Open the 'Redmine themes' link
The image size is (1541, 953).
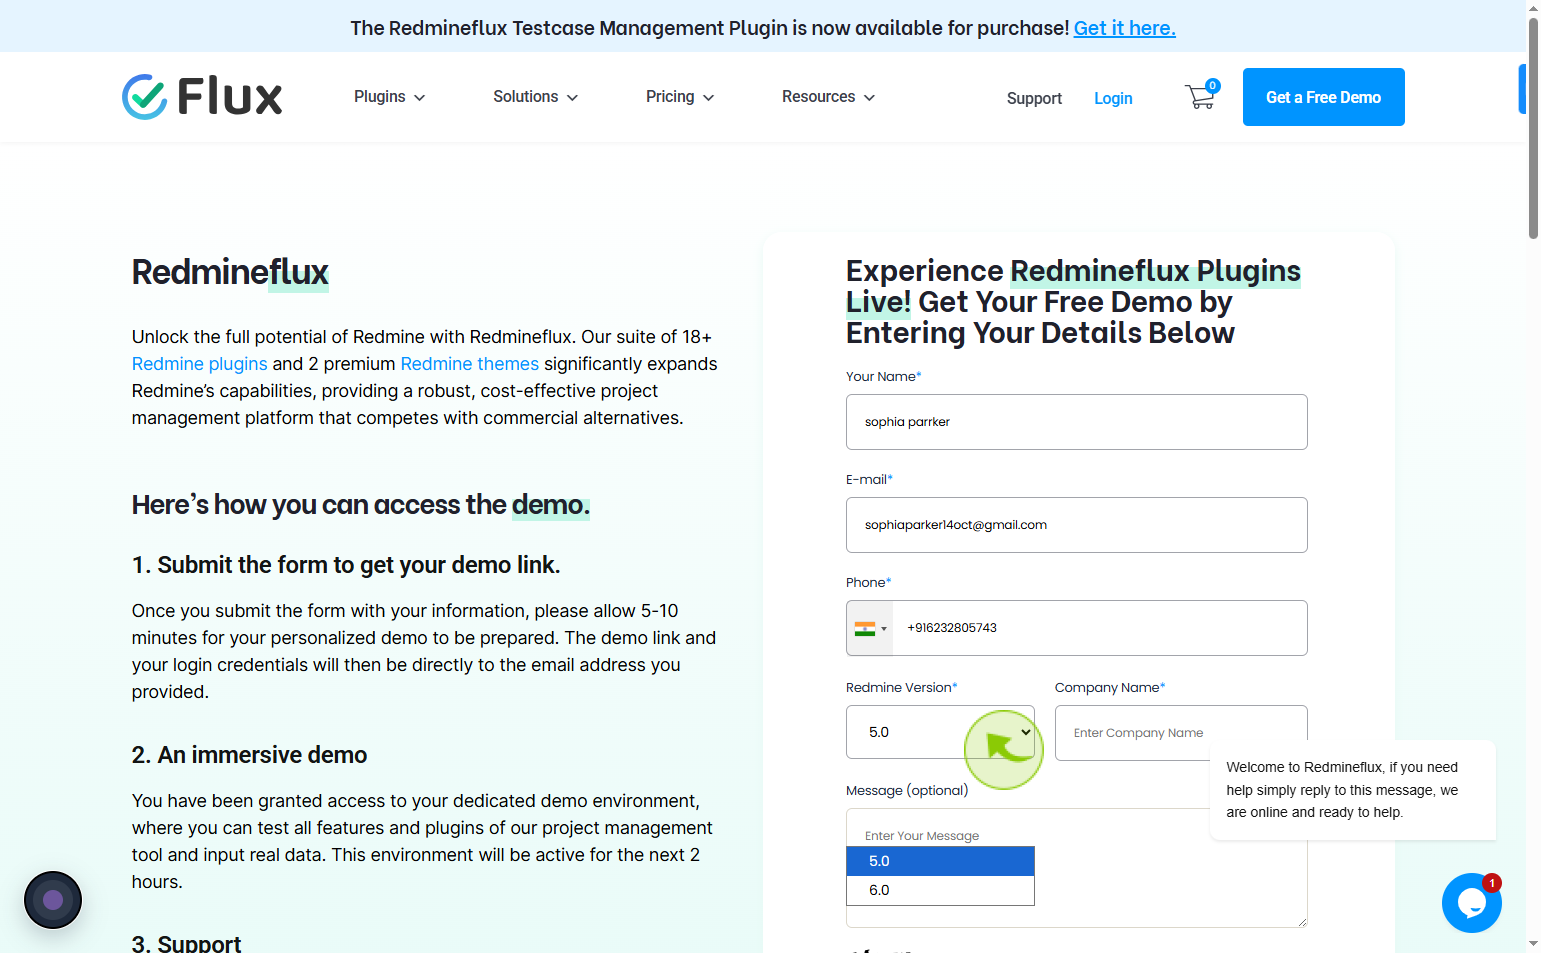tap(469, 364)
